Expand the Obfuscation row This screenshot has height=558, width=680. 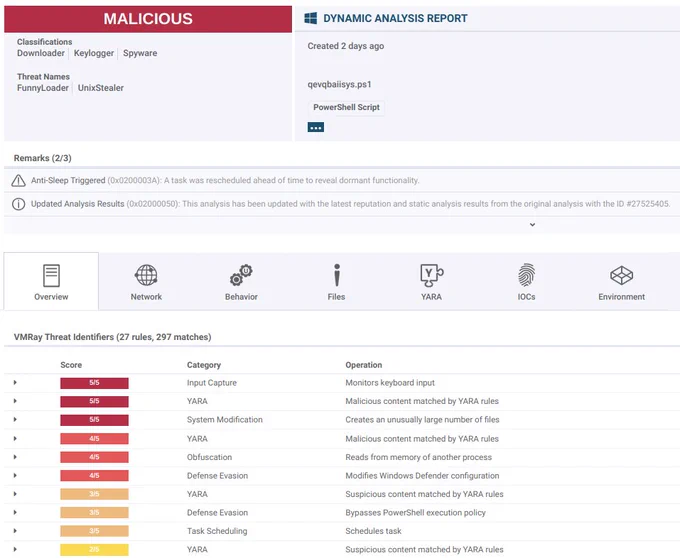tap(15, 457)
